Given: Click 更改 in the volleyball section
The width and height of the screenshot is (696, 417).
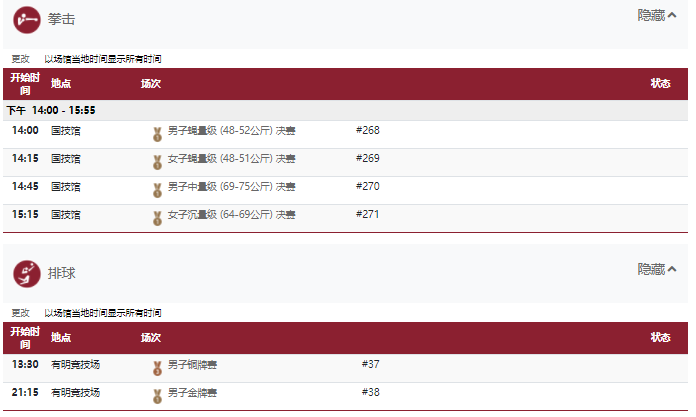Looking at the screenshot, I should (20, 313).
